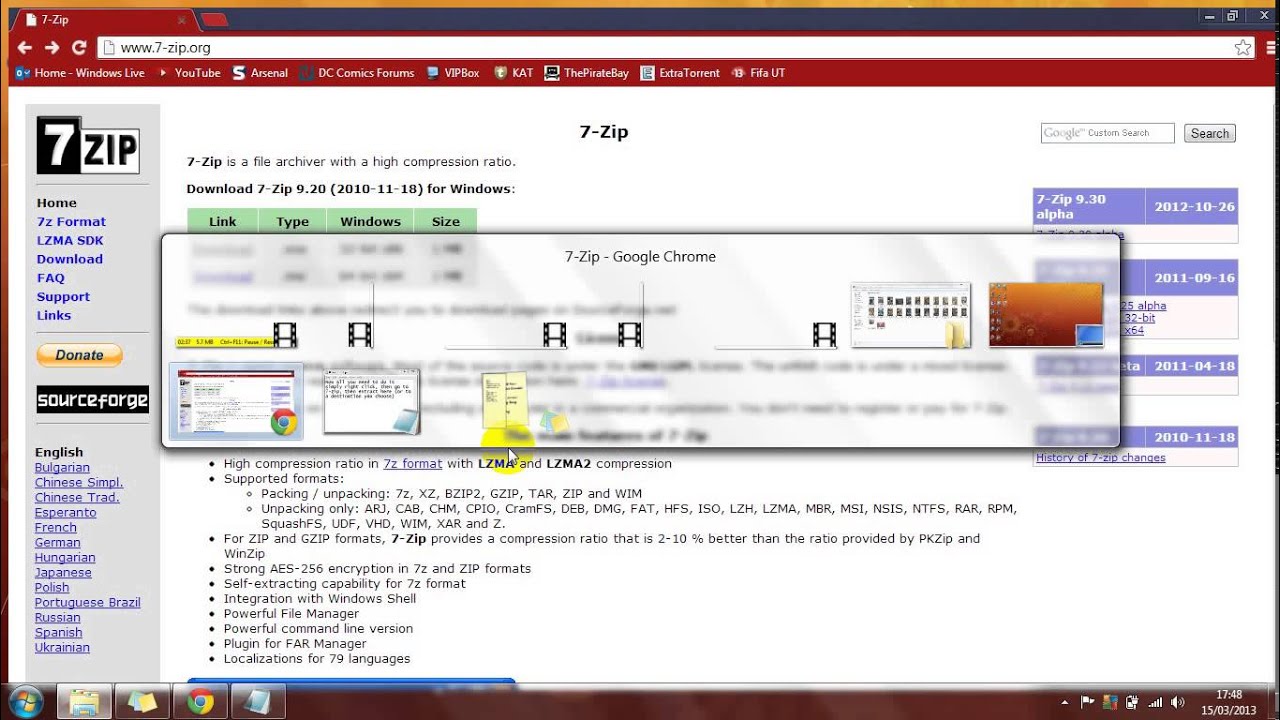This screenshot has height=720, width=1280.
Task: Reload the 7-zip.org page
Action: pyautogui.click(x=79, y=47)
